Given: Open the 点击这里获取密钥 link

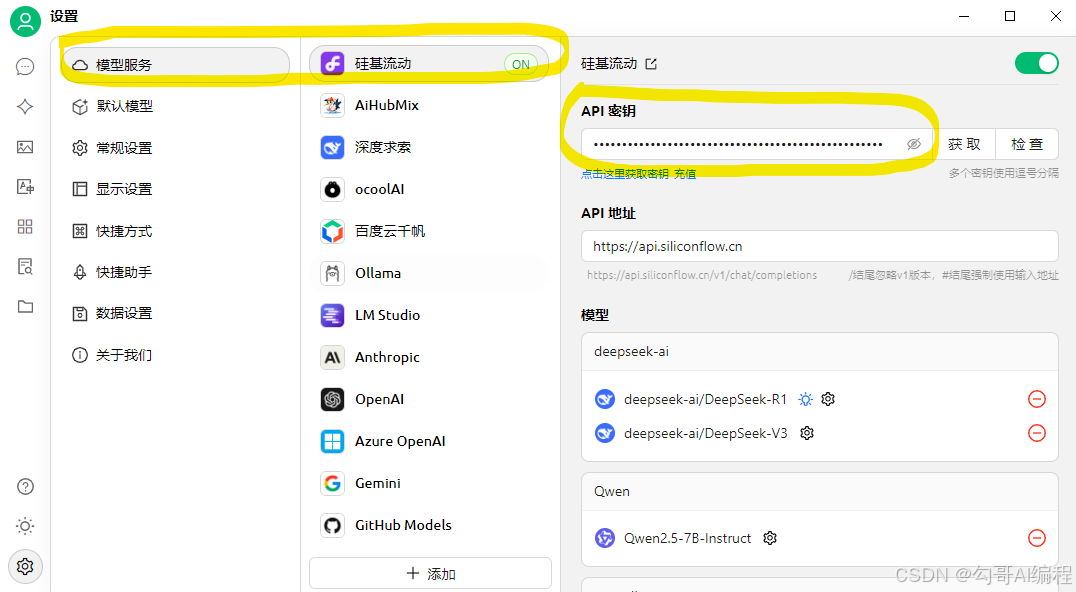Looking at the screenshot, I should pos(624,174).
